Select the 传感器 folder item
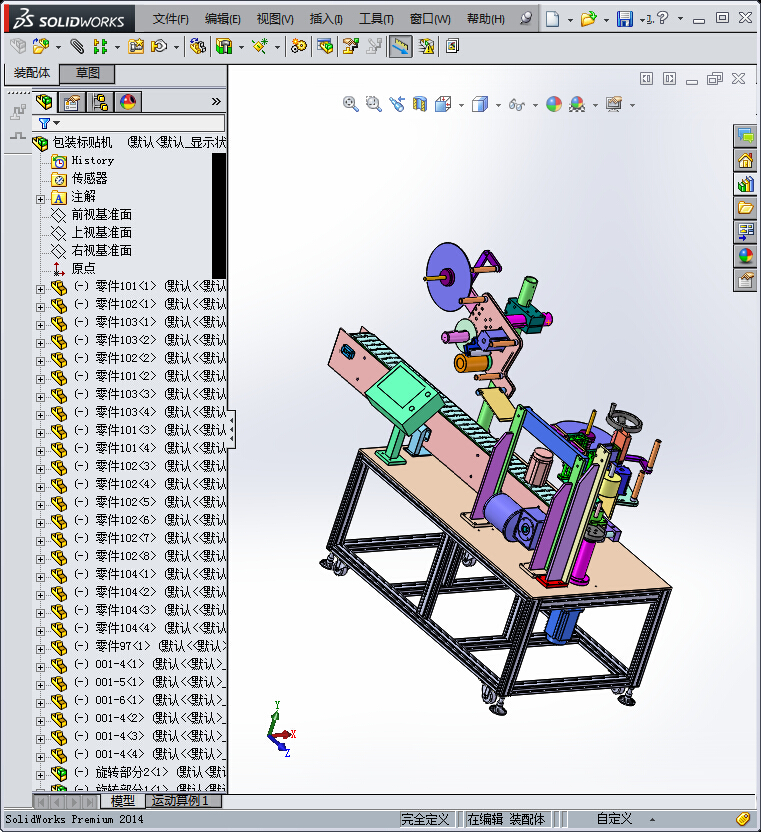Image resolution: width=761 pixels, height=832 pixels. pyautogui.click(x=89, y=178)
